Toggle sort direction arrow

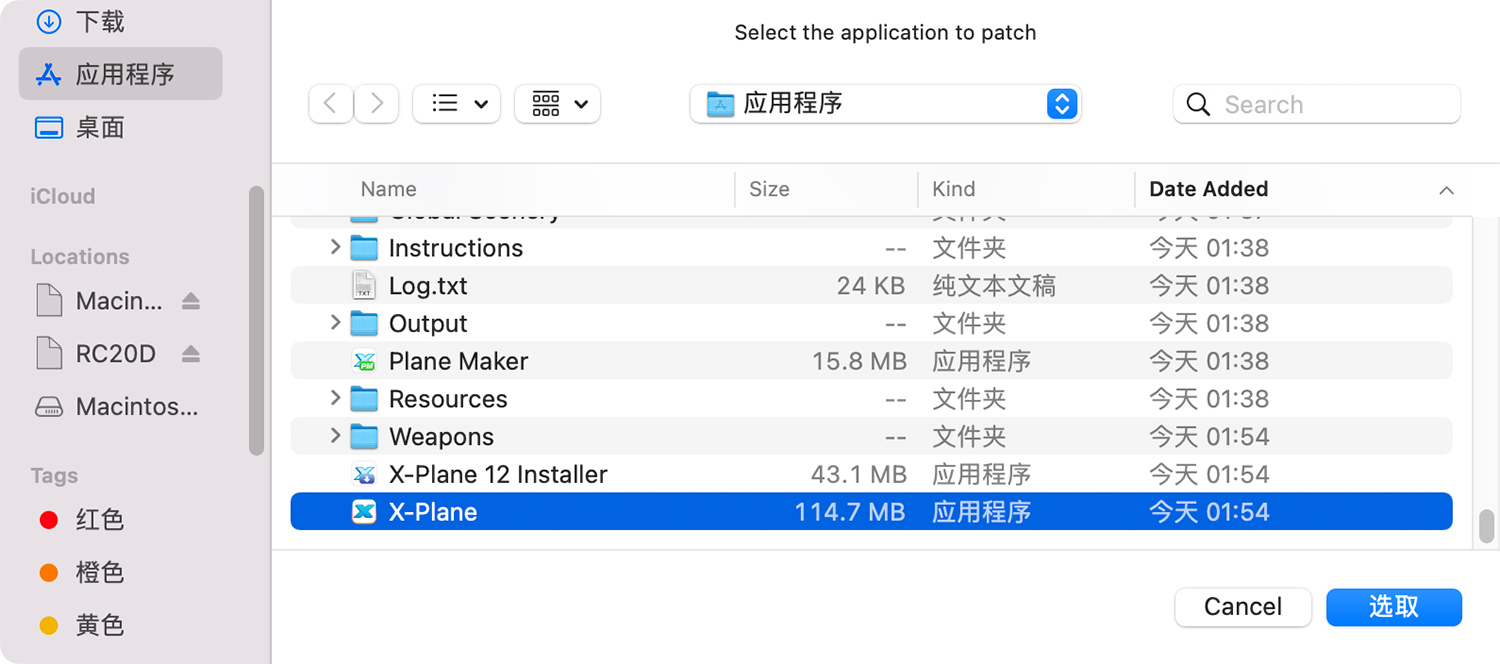(1445, 190)
